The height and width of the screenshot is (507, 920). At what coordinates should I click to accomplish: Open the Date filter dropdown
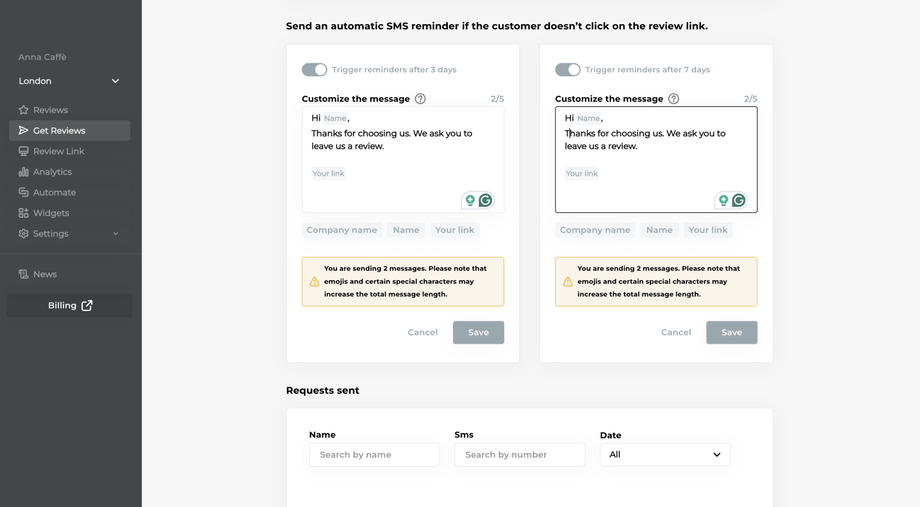(665, 455)
